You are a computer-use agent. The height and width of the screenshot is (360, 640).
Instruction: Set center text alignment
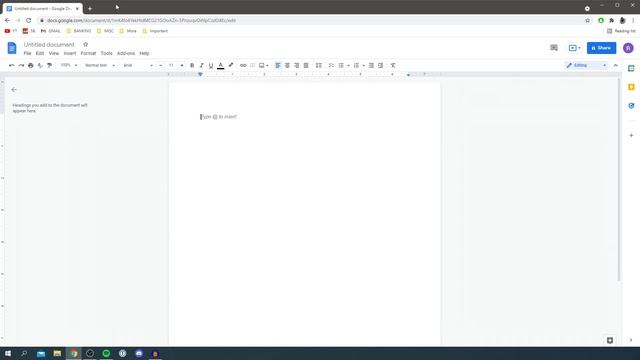click(x=287, y=65)
